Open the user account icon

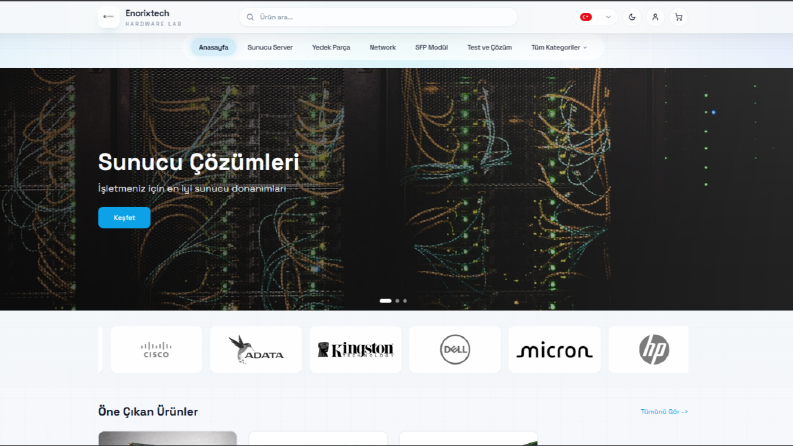(x=655, y=17)
